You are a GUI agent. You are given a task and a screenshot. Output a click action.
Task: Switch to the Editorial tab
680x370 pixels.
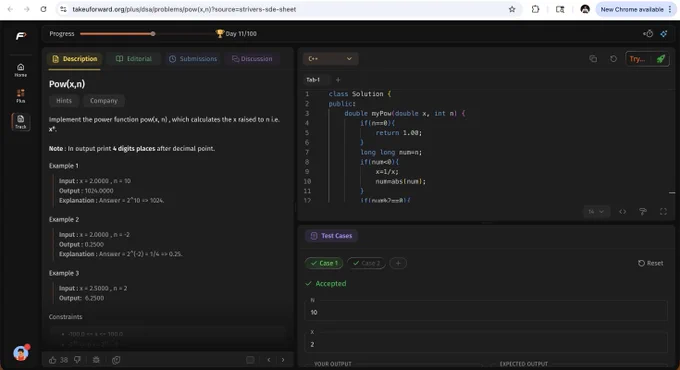coord(134,59)
